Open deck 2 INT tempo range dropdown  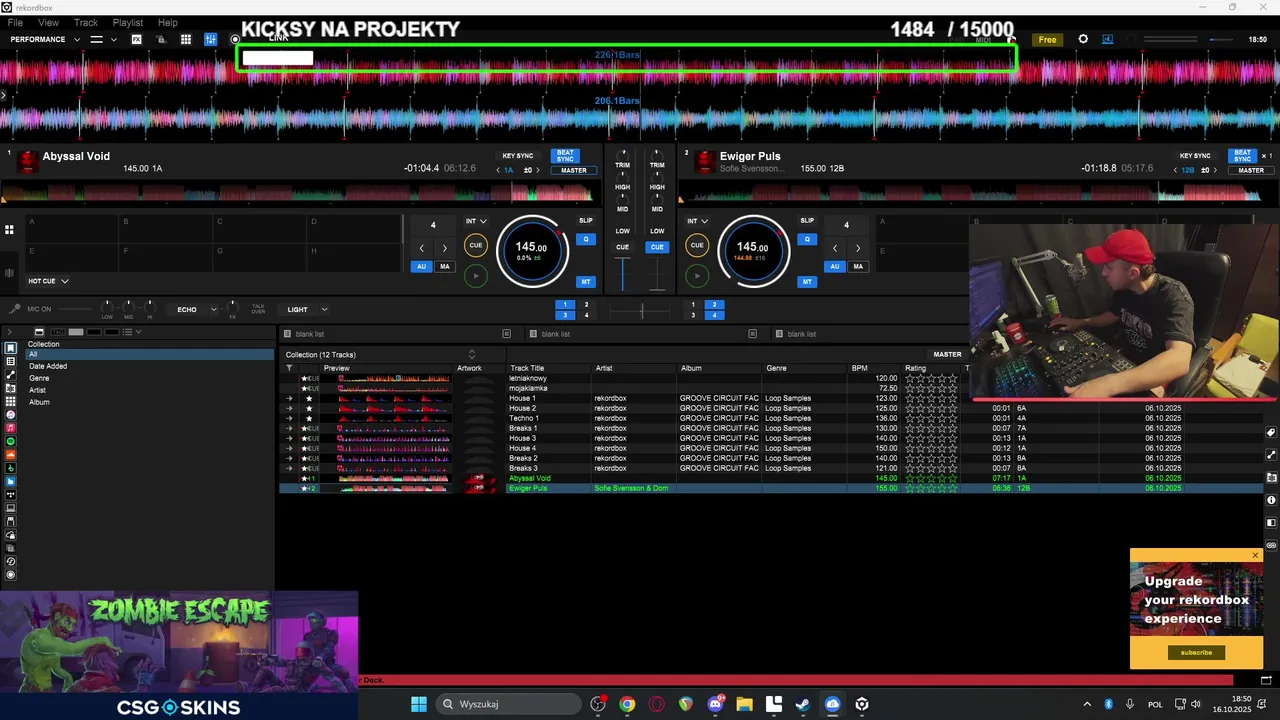coord(698,221)
